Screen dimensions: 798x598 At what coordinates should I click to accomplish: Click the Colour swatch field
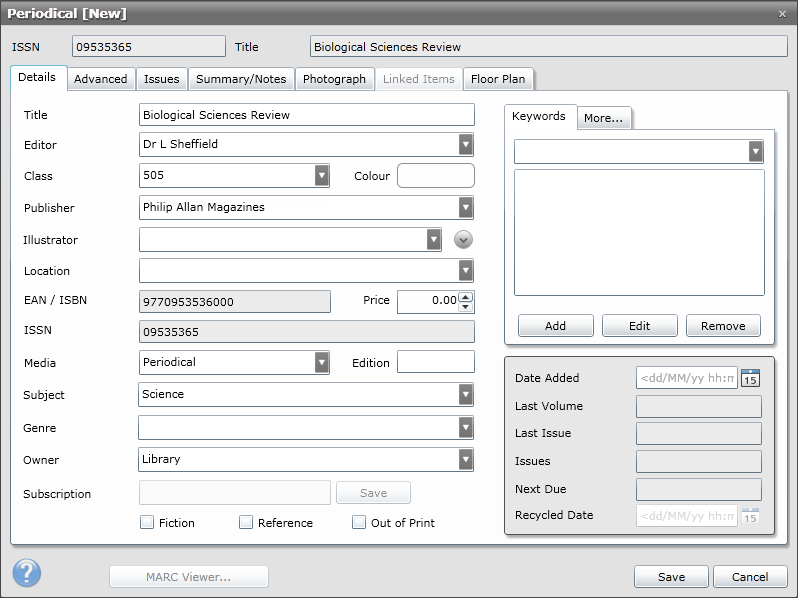[436, 176]
